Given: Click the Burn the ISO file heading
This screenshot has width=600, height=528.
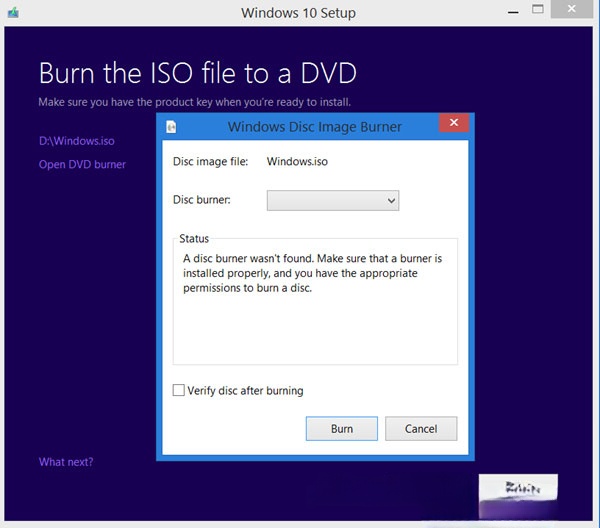Looking at the screenshot, I should [198, 73].
